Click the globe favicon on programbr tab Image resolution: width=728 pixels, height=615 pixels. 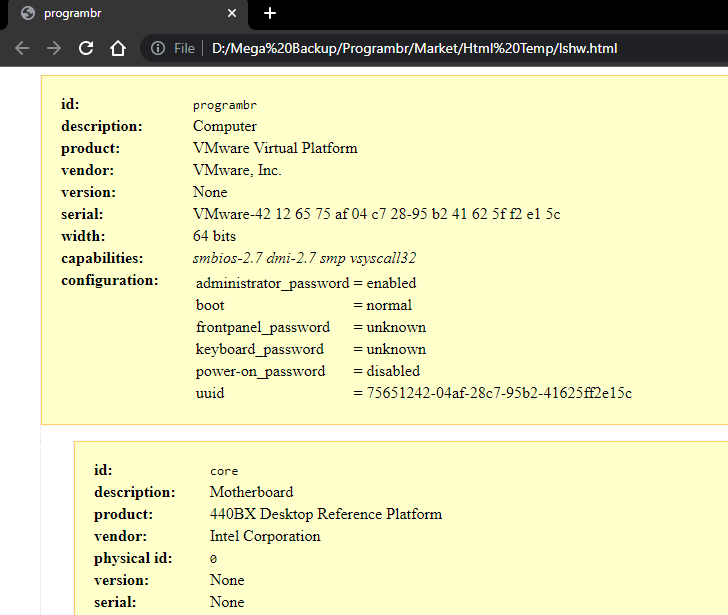[x=28, y=13]
